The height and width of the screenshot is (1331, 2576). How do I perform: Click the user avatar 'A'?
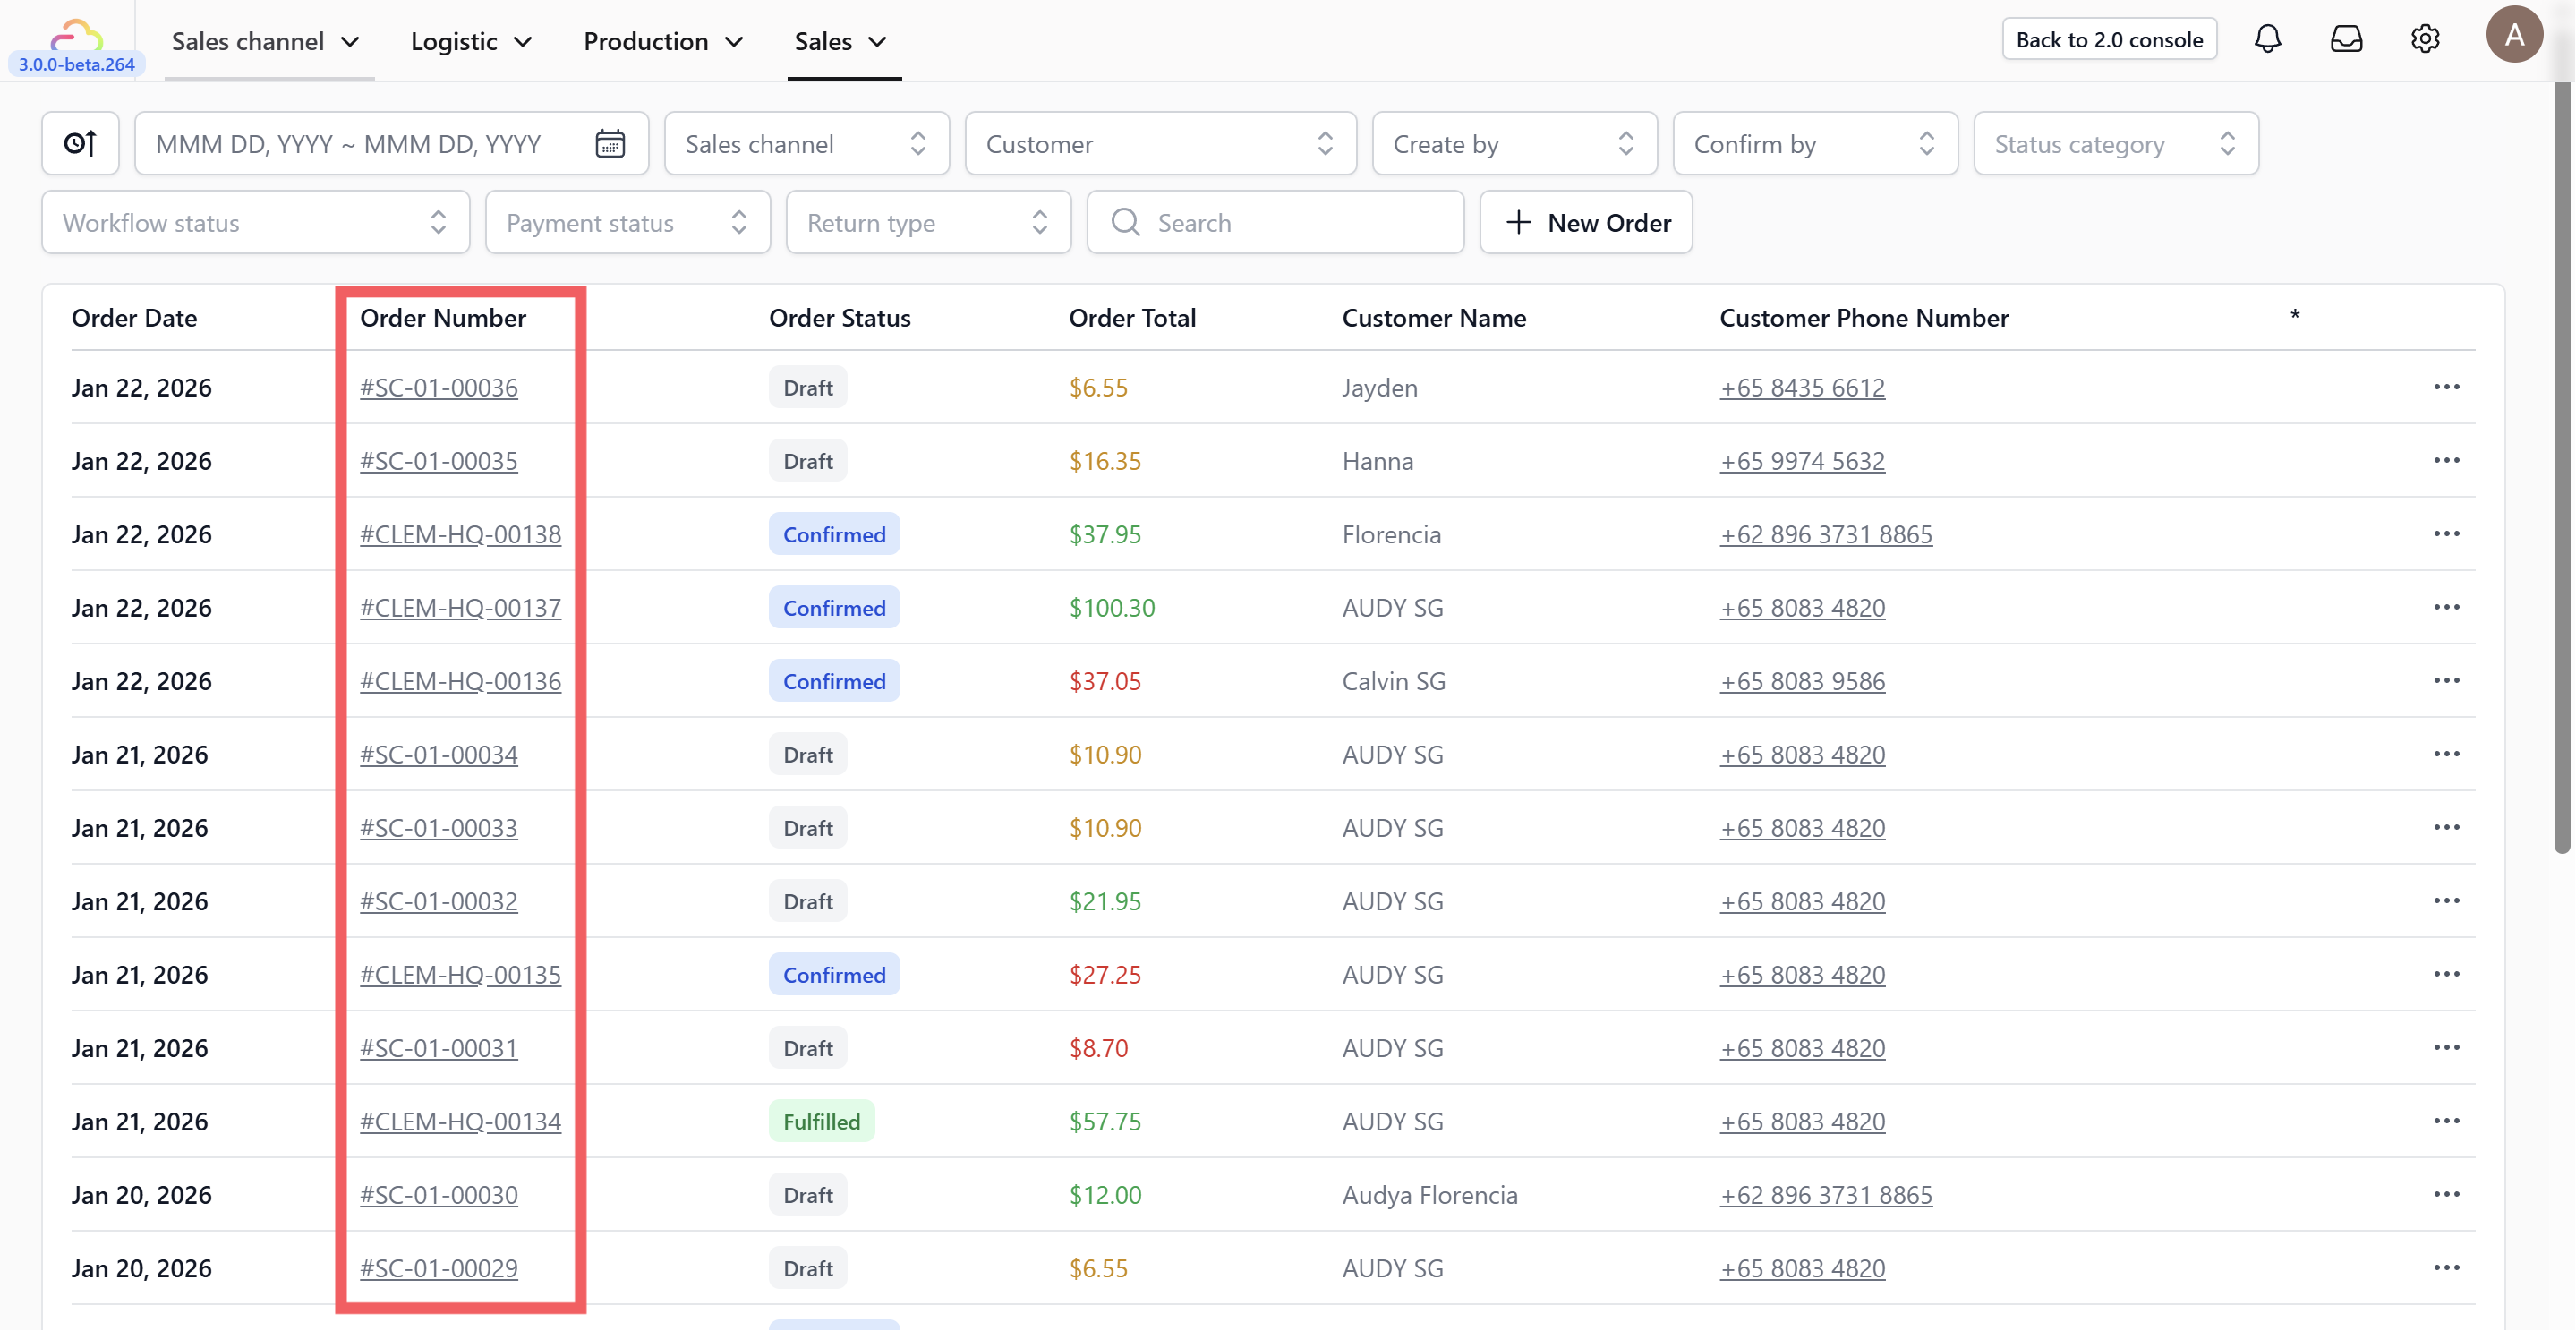(2514, 35)
